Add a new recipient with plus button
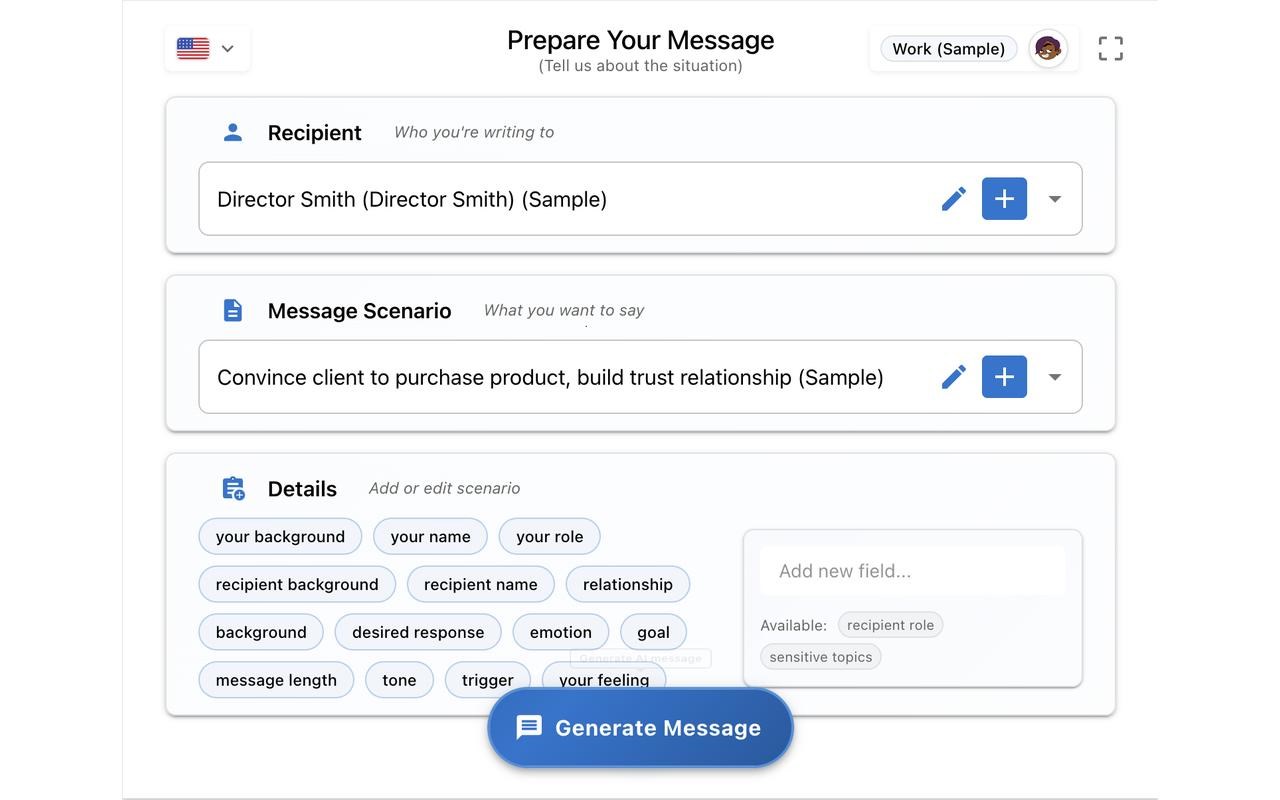 (1004, 199)
